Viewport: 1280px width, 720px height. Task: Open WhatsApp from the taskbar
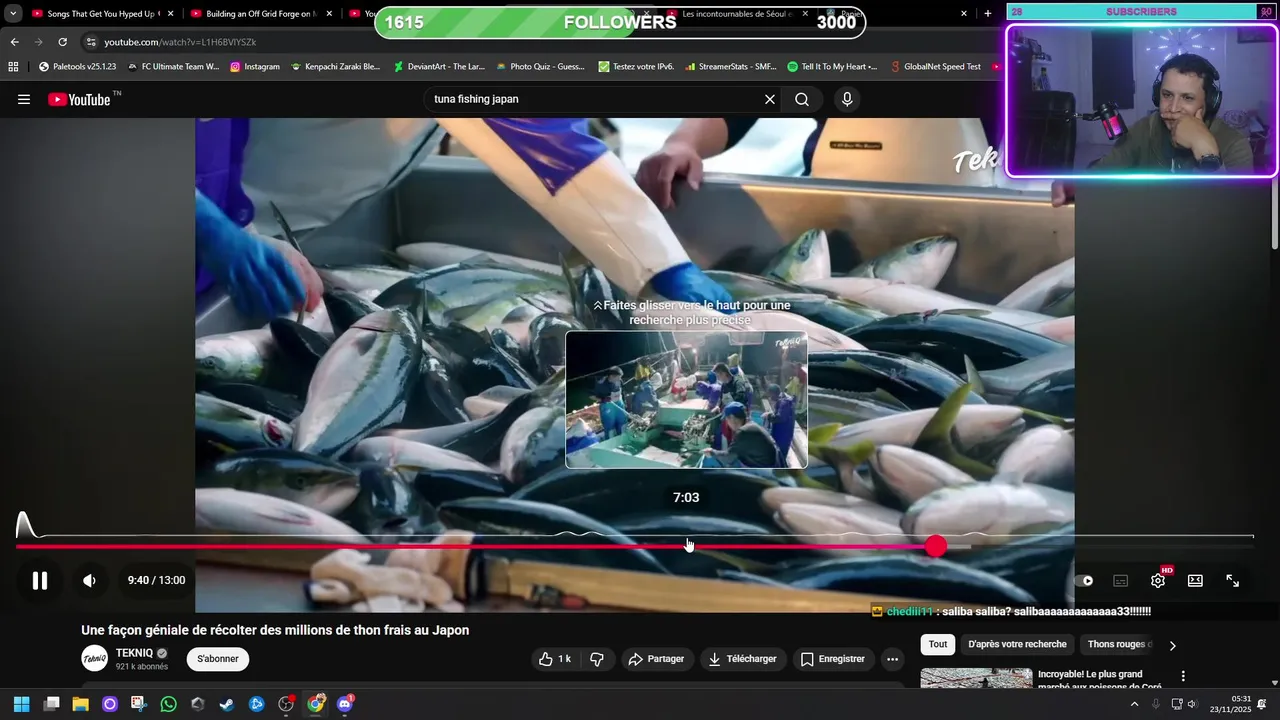click(x=168, y=704)
